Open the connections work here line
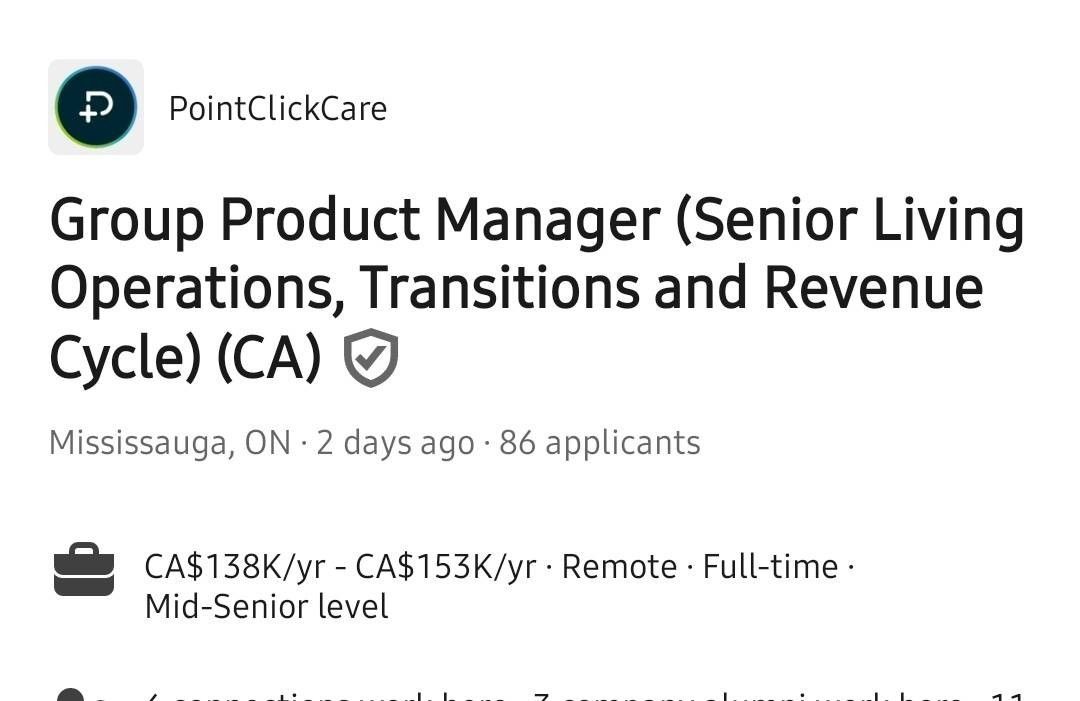 coord(327,695)
